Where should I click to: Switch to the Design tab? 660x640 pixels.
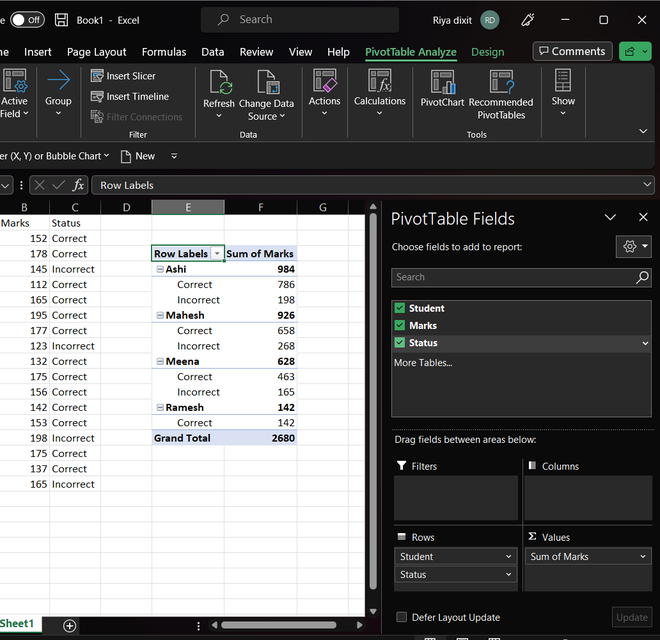487,52
